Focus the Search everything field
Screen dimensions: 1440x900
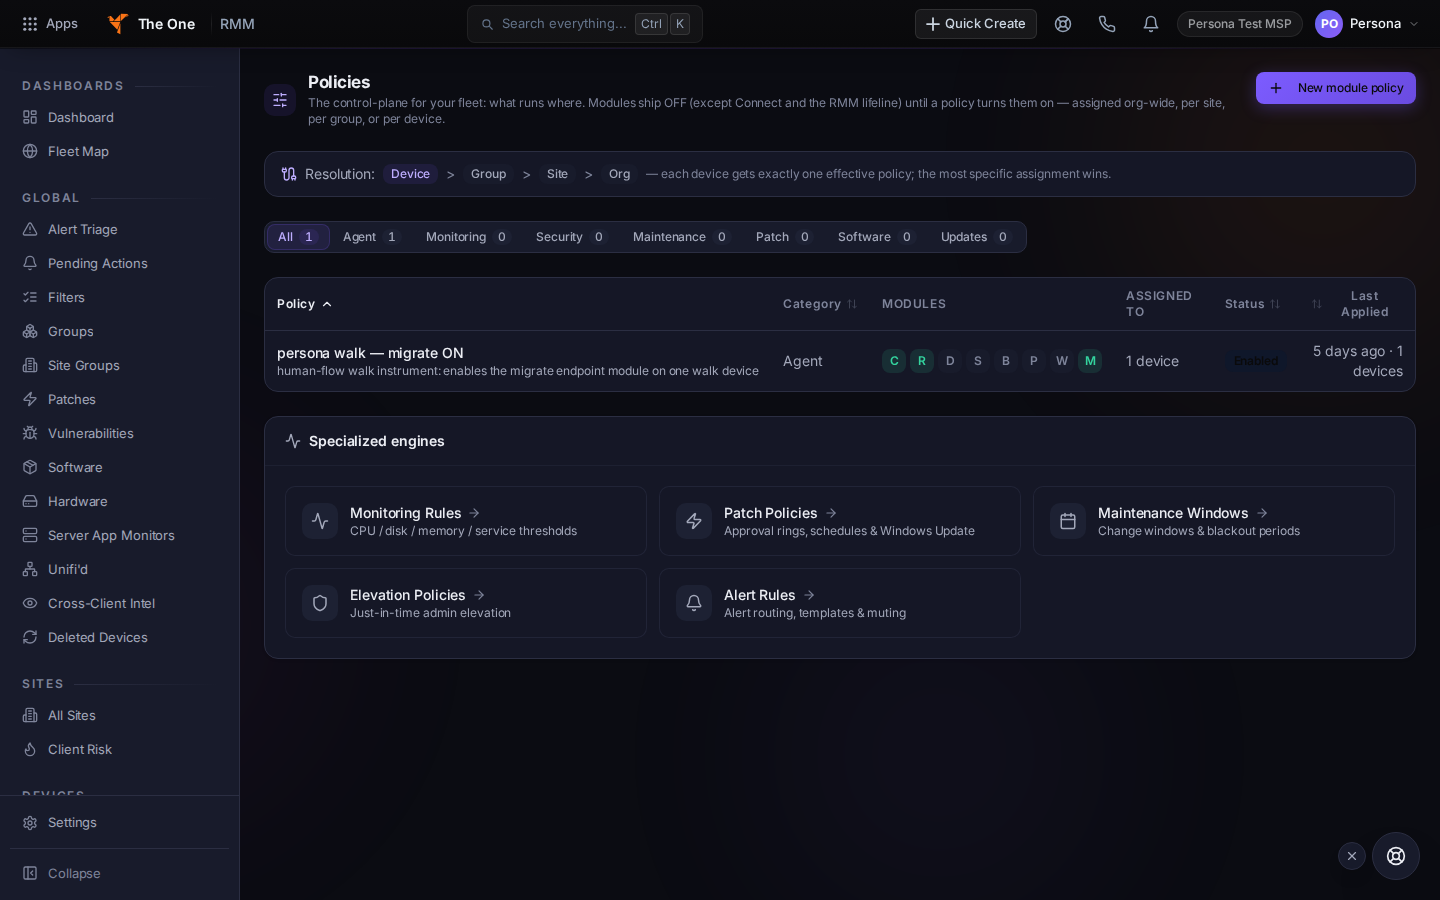585,24
